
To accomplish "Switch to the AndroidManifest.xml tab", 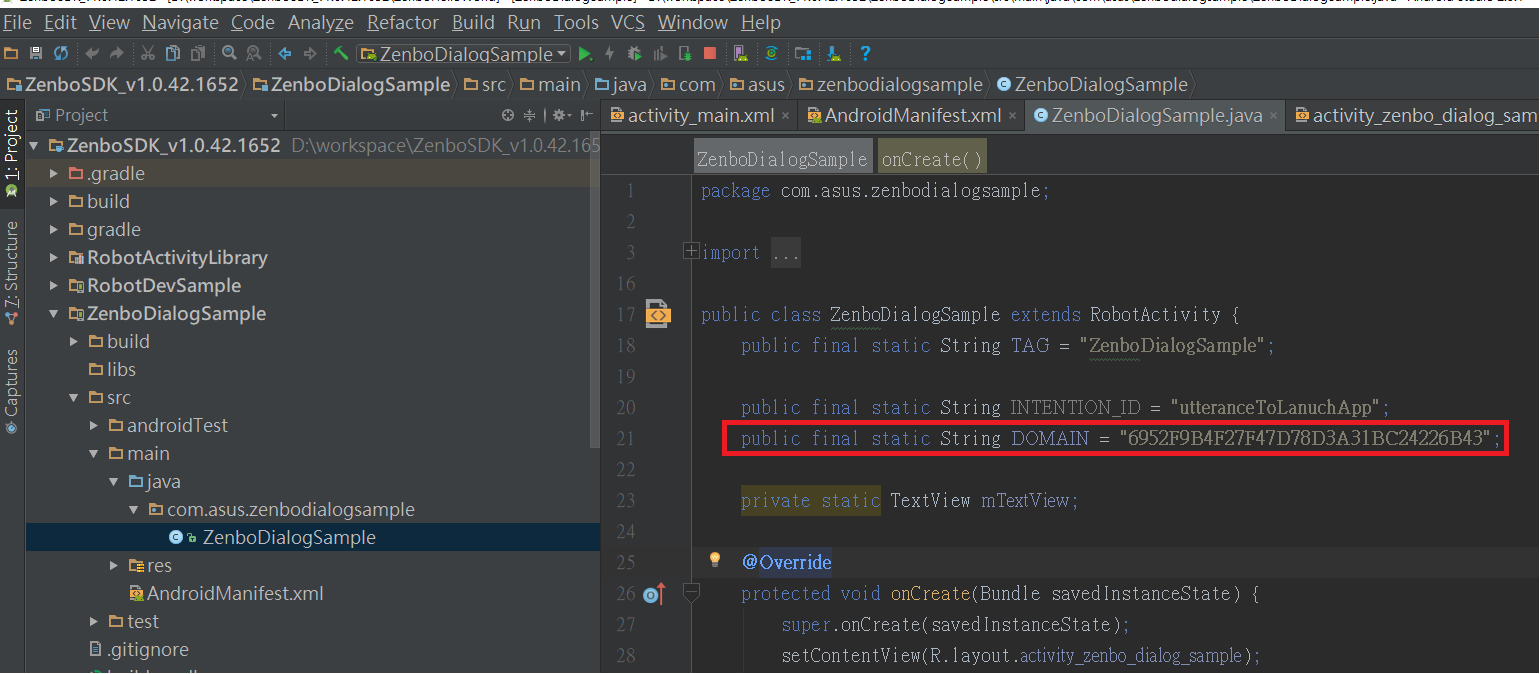I will point(913,116).
